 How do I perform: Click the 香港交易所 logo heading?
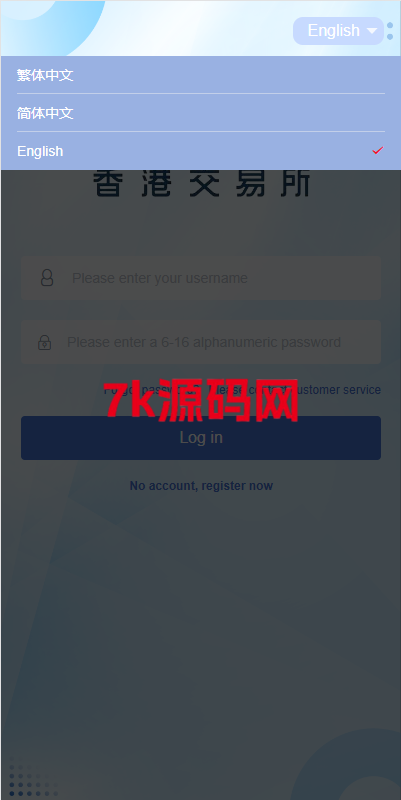(x=202, y=184)
